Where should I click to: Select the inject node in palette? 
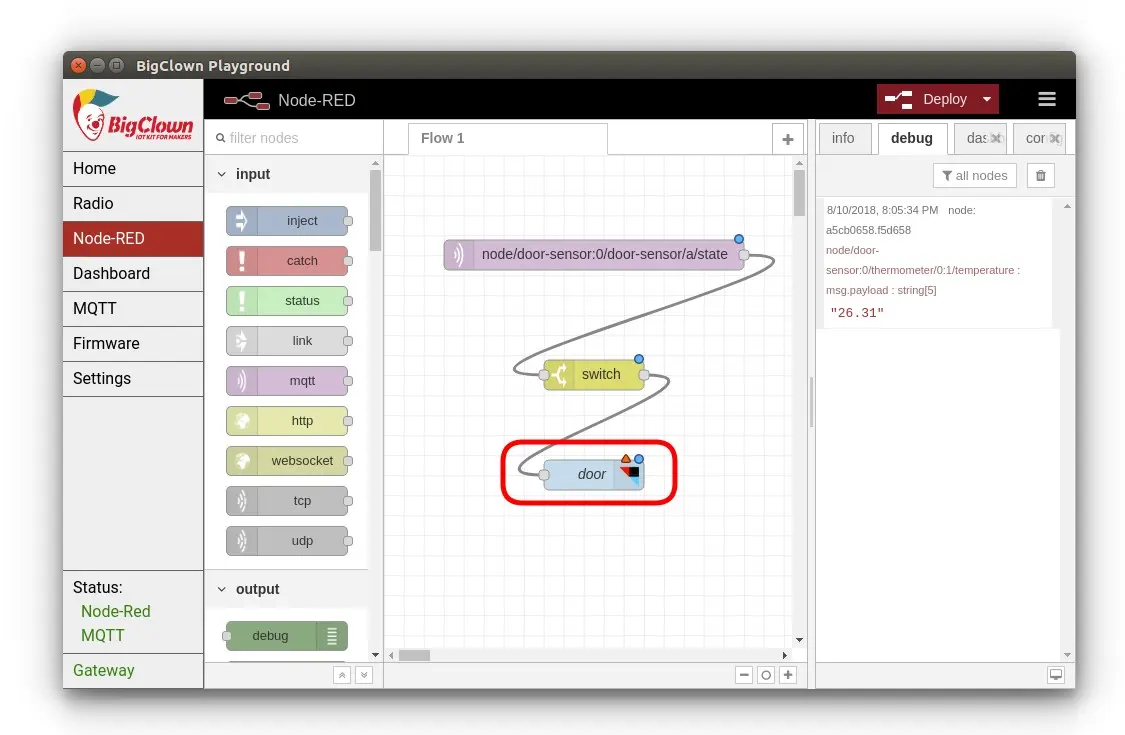(x=287, y=221)
